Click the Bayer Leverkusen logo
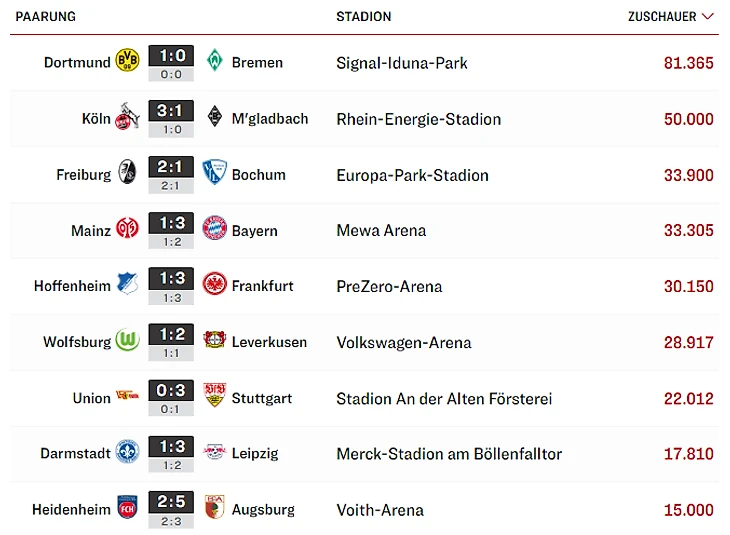Image resolution: width=730 pixels, height=535 pixels. (x=214, y=342)
